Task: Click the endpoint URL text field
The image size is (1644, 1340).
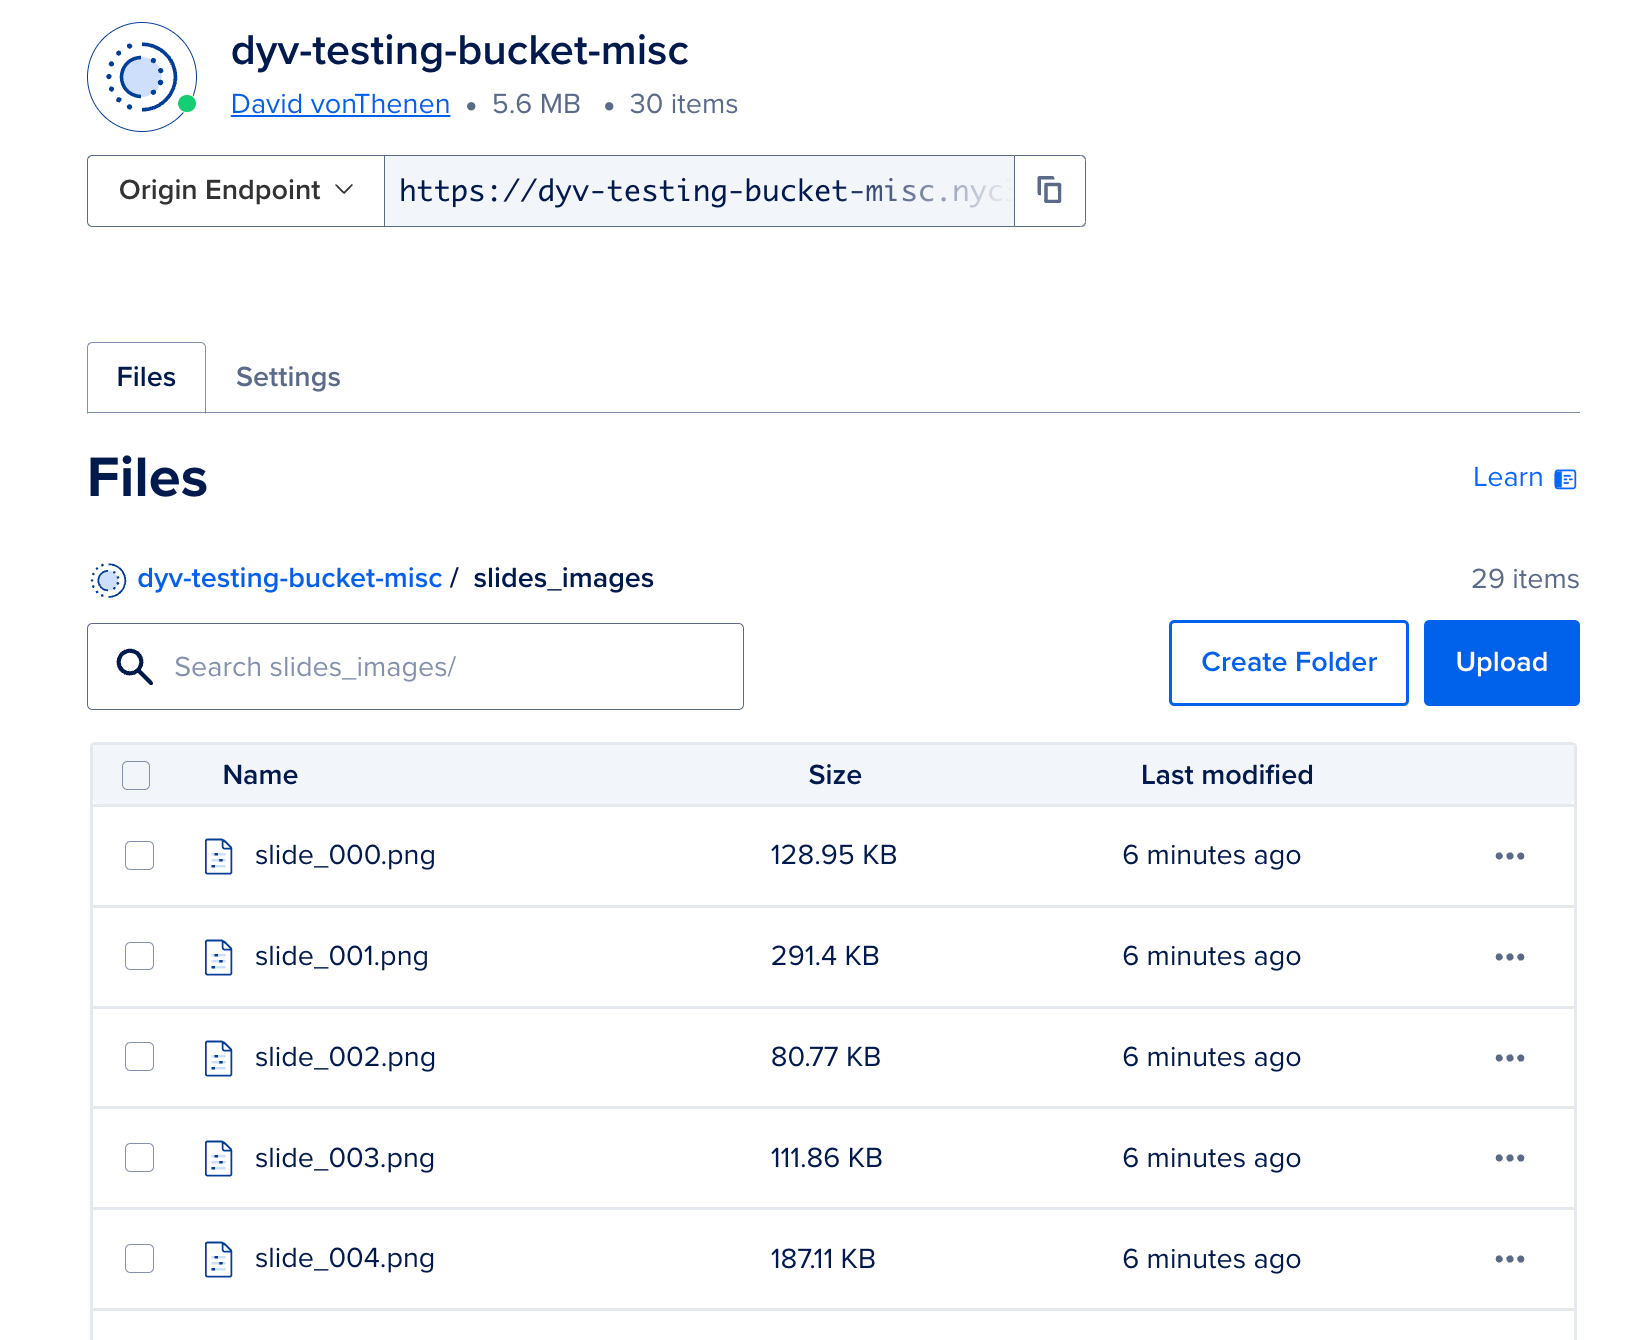Action: pyautogui.click(x=700, y=190)
